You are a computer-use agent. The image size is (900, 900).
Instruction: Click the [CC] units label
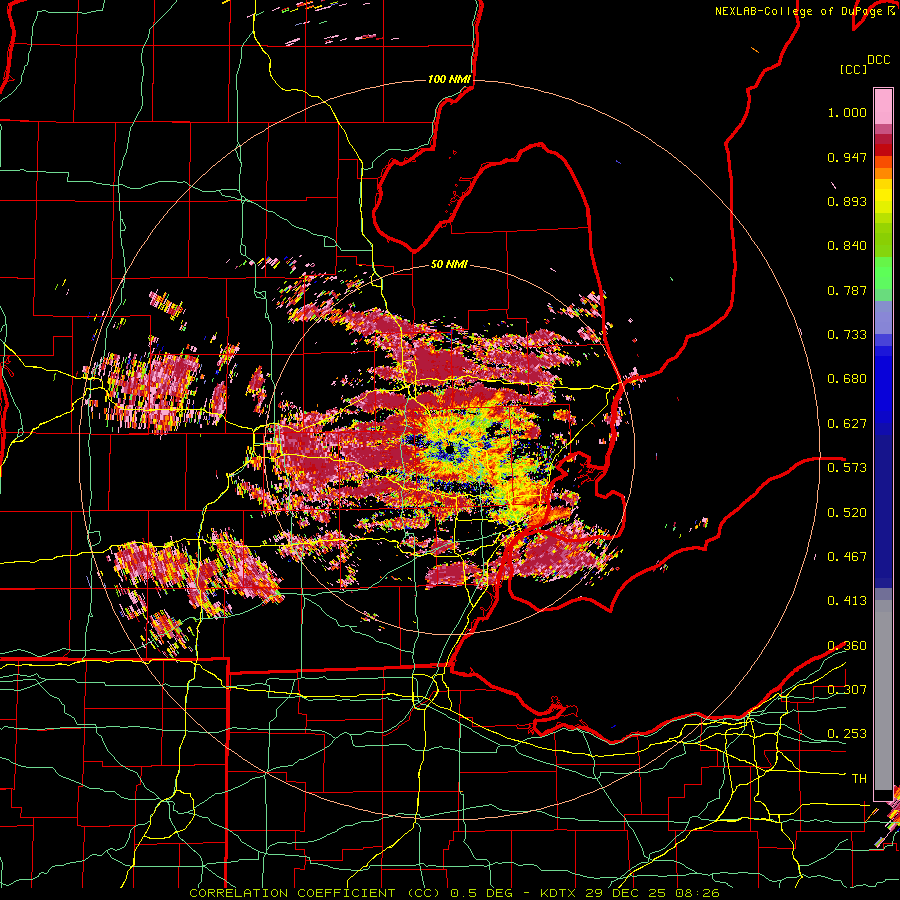click(853, 69)
